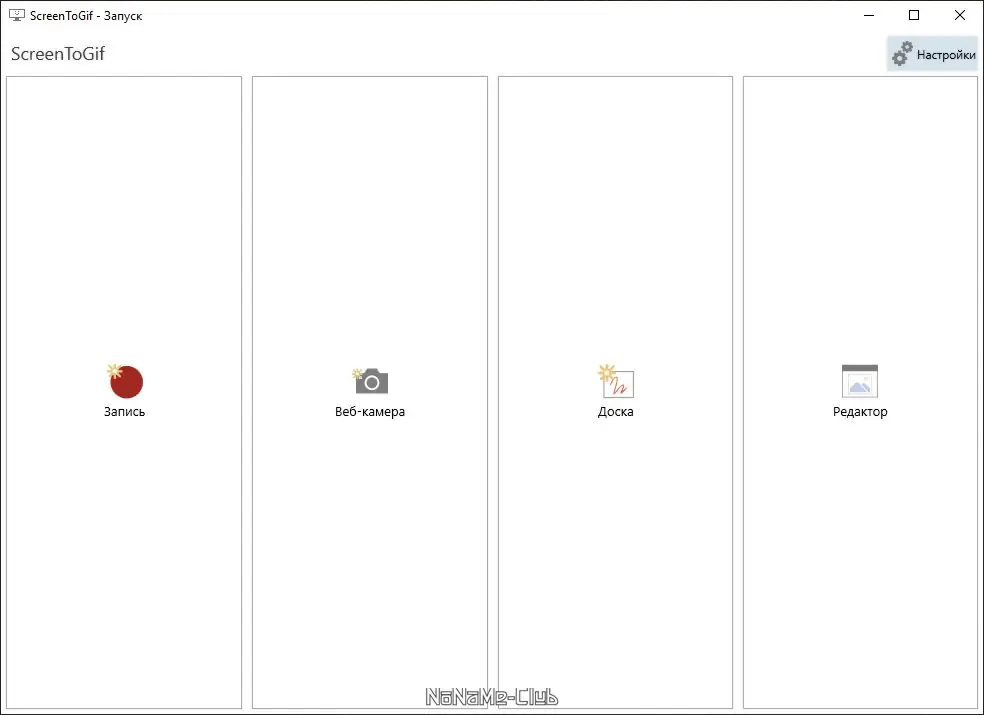The image size is (984, 715).
Task: Close the ScreenToGif startup window
Action: pos(960,16)
